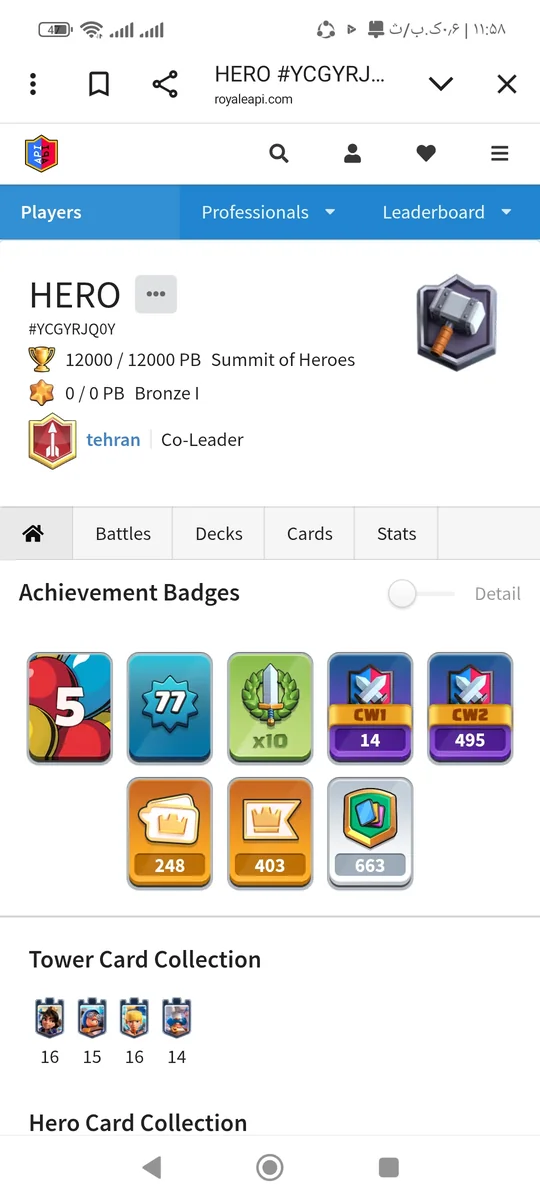Click the ellipsis button beside HERO
Image resolution: width=540 pixels, height=1200 pixels.
156,294
